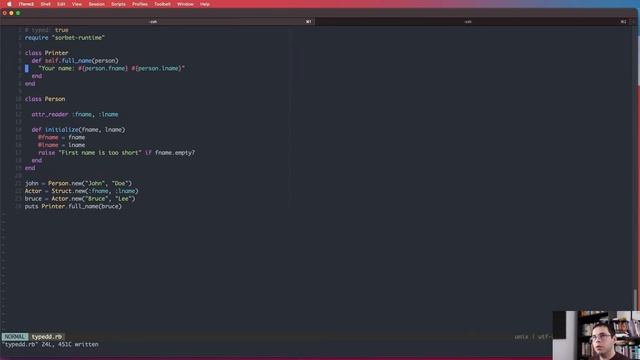
Task: Open the Apple menu
Action: 9,4
